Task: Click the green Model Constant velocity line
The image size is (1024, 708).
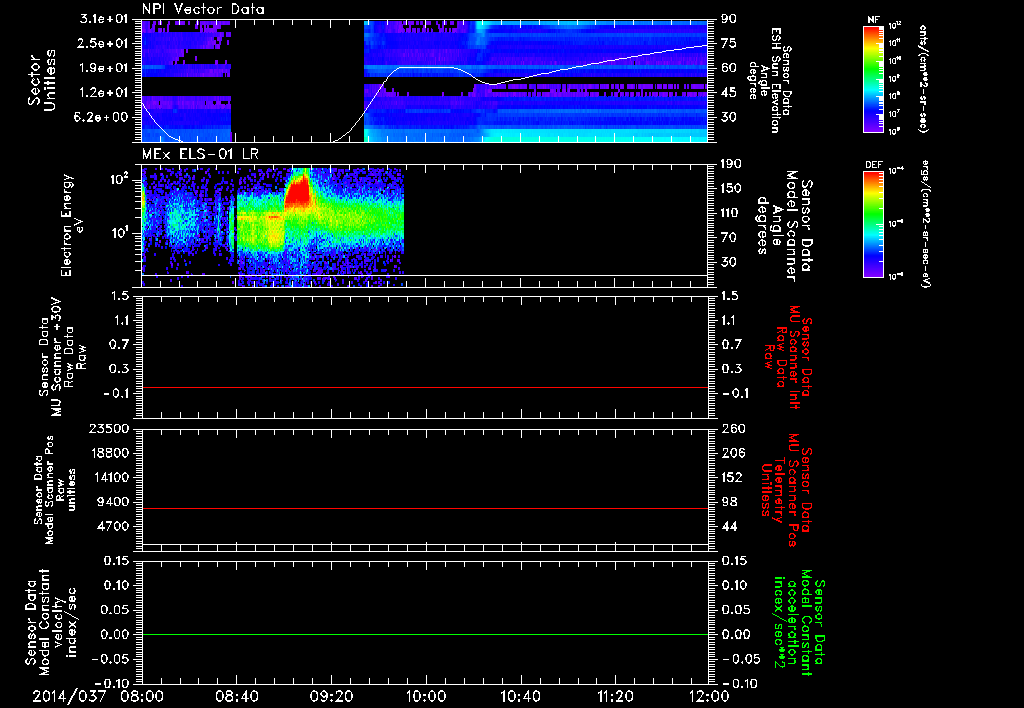Action: [x=424, y=634]
